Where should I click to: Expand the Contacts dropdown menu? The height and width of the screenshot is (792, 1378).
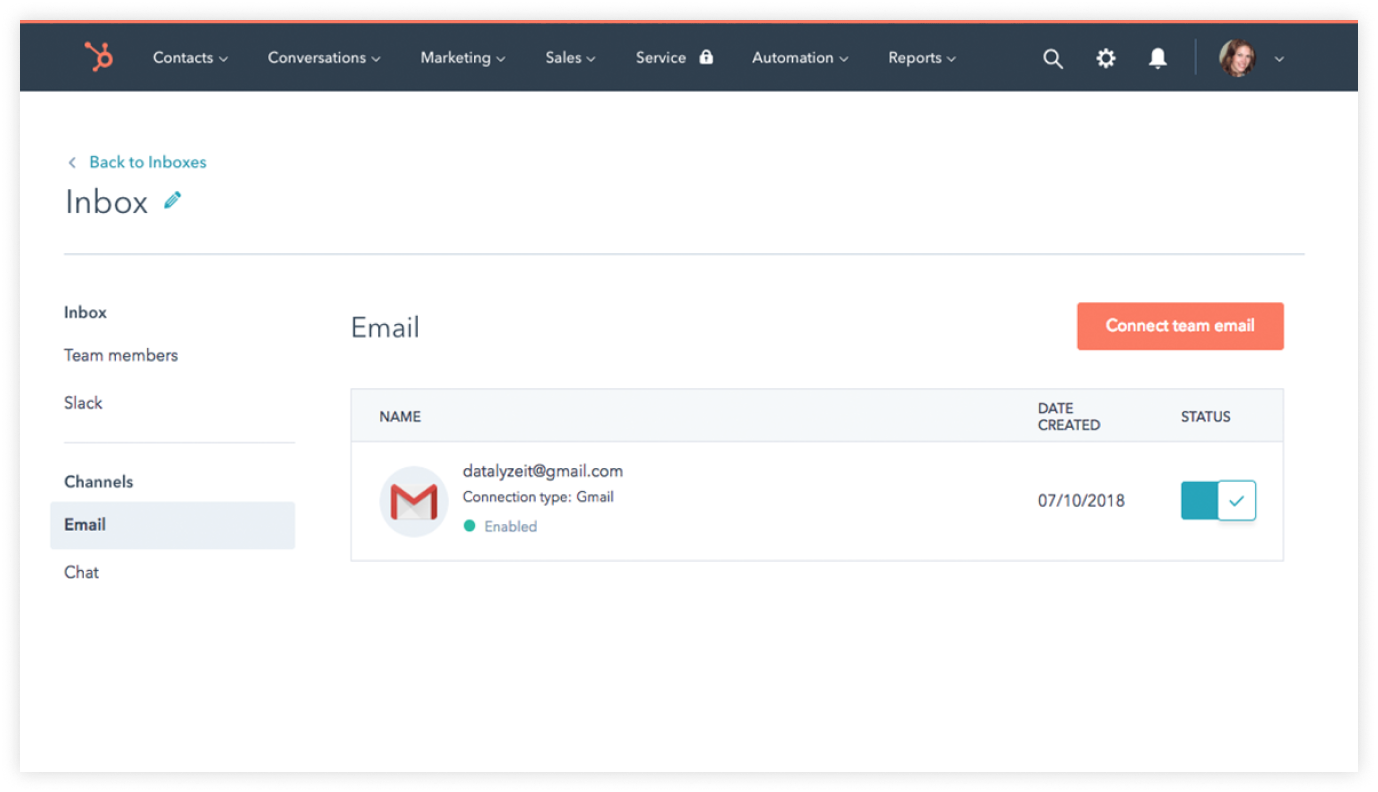(190, 58)
